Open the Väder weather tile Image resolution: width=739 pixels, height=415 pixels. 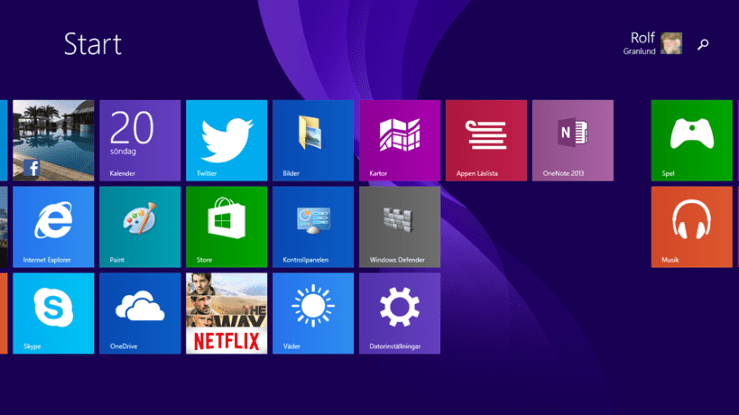pyautogui.click(x=313, y=313)
